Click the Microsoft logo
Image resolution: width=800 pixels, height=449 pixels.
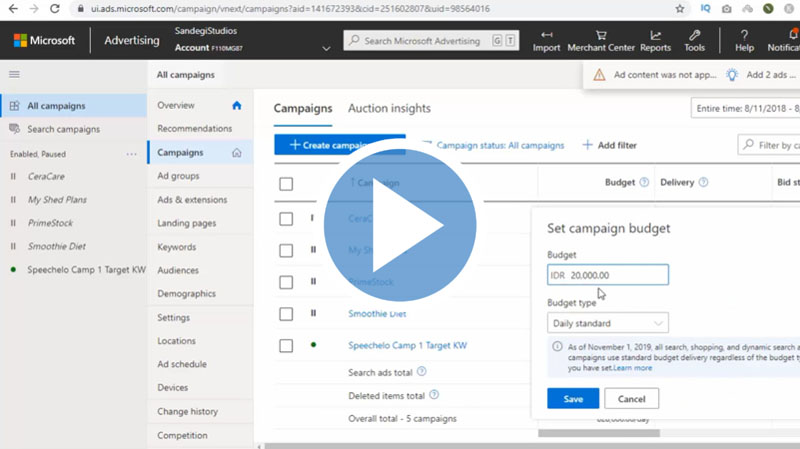44,40
